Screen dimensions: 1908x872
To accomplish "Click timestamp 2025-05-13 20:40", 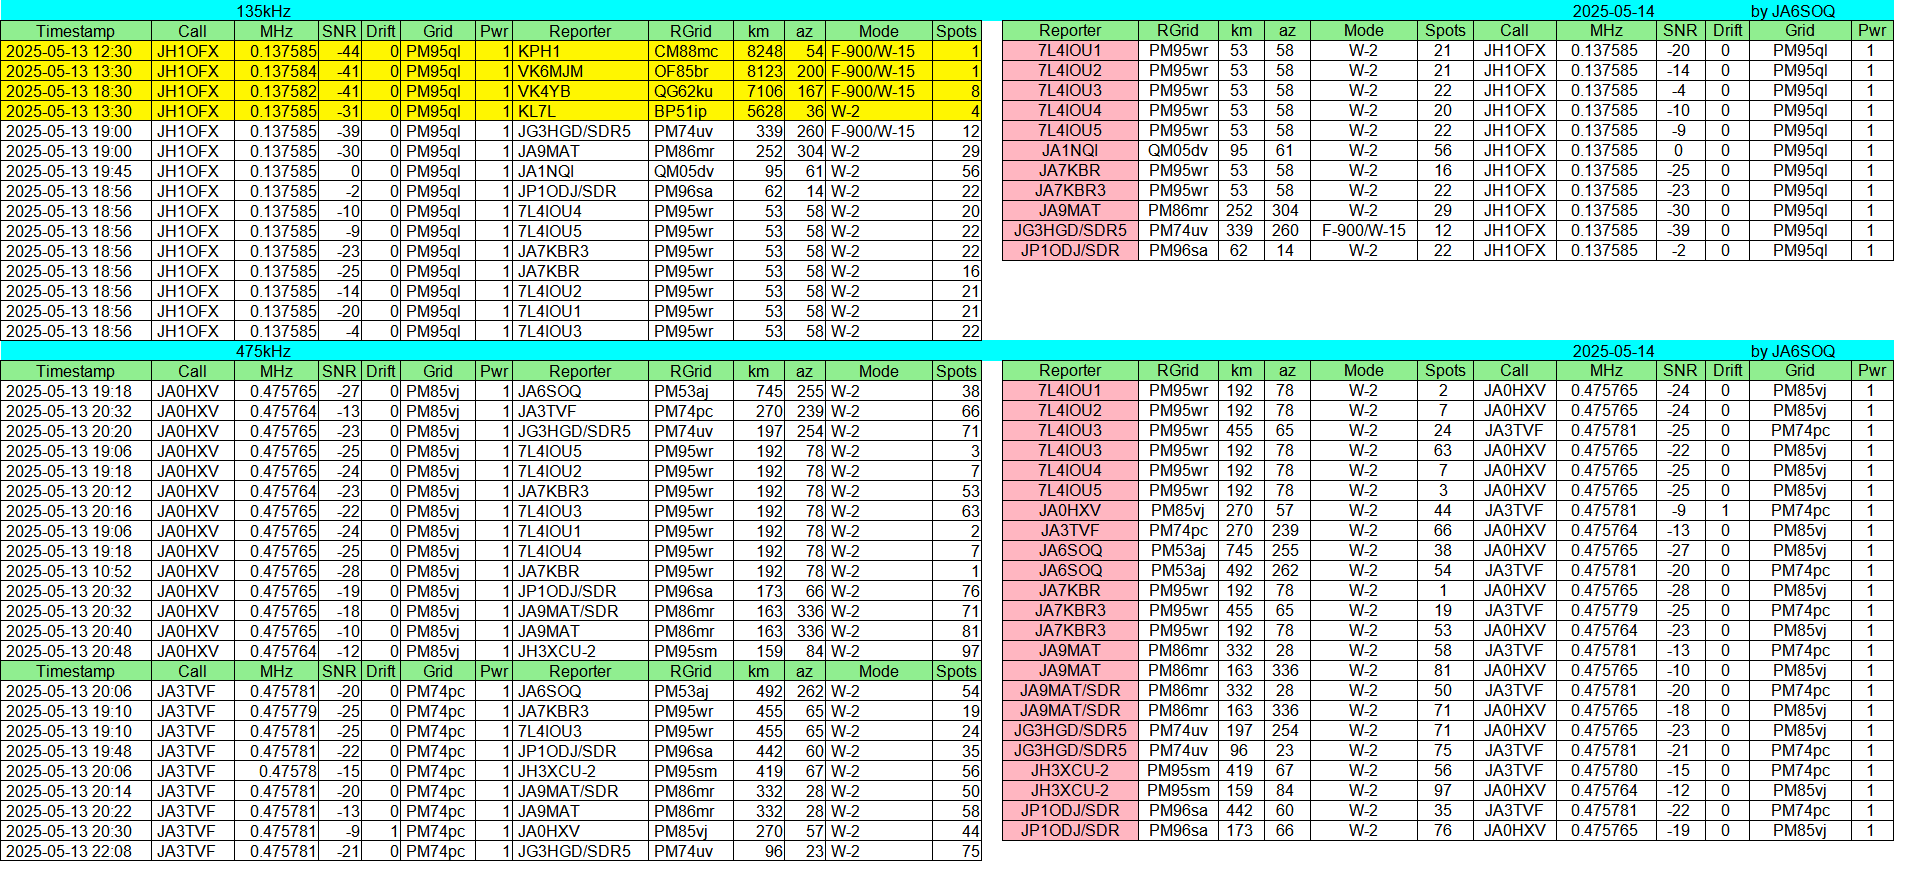I will tap(76, 631).
